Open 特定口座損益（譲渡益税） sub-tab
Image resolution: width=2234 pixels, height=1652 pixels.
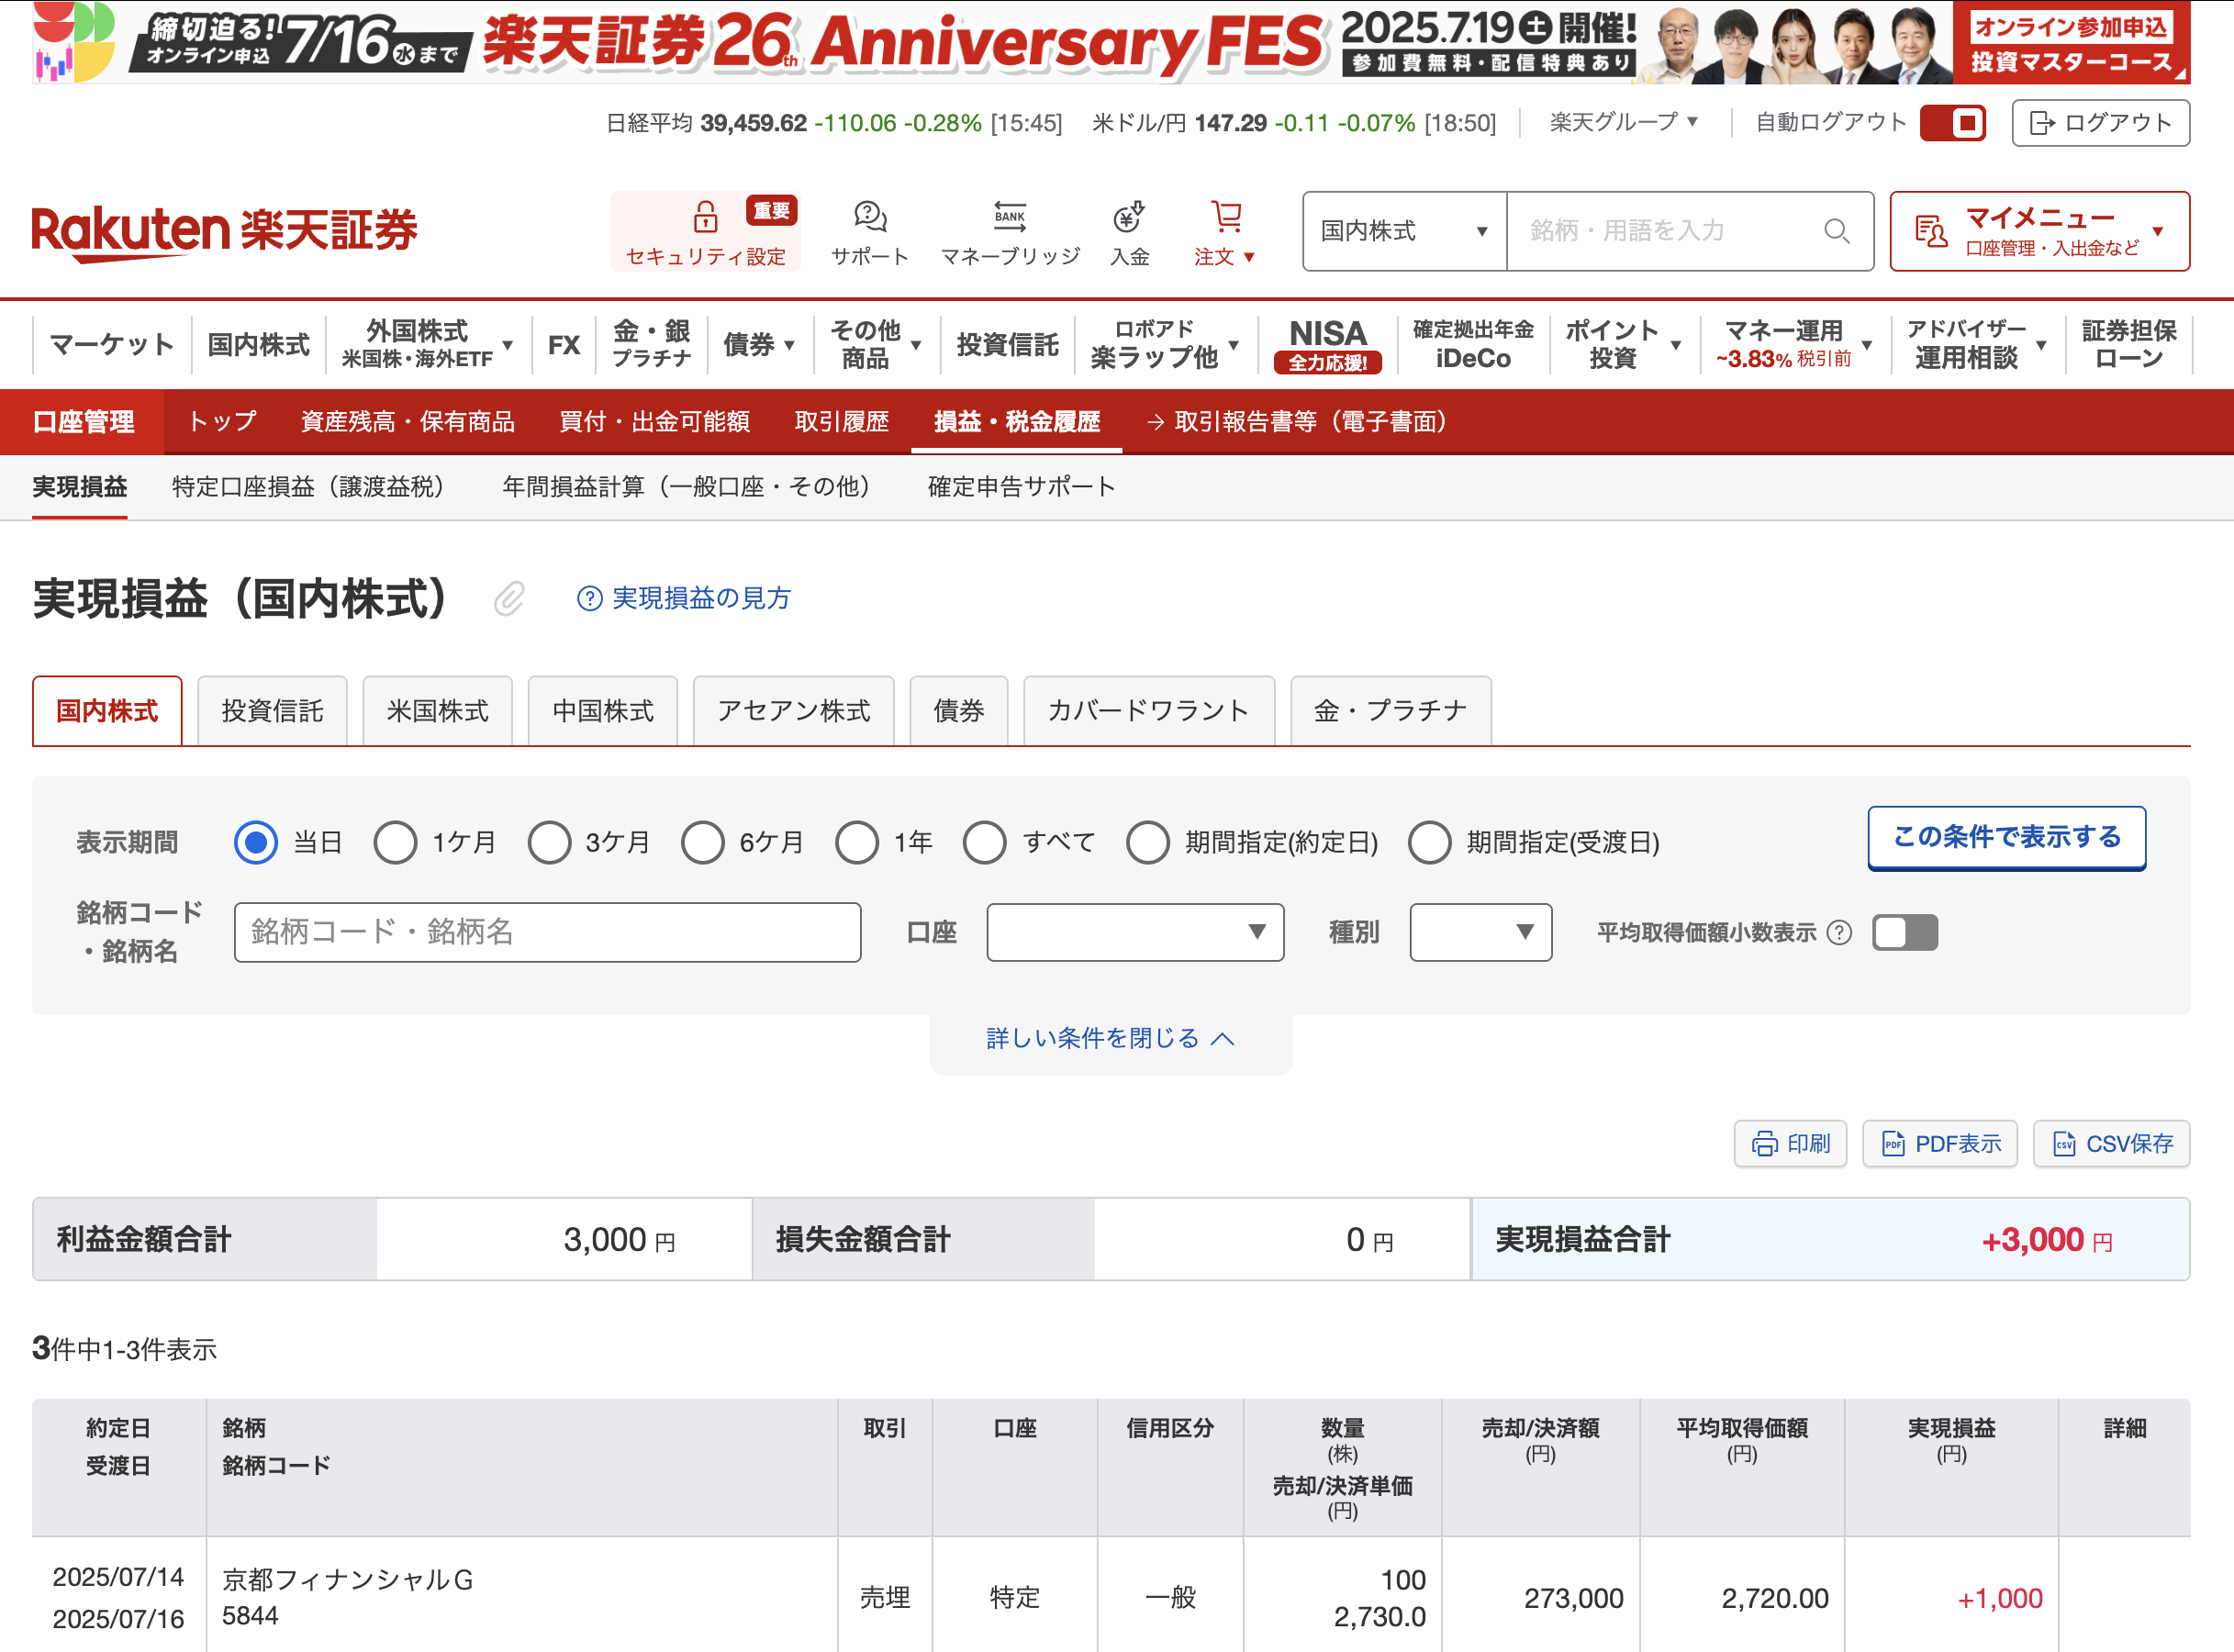(x=315, y=487)
